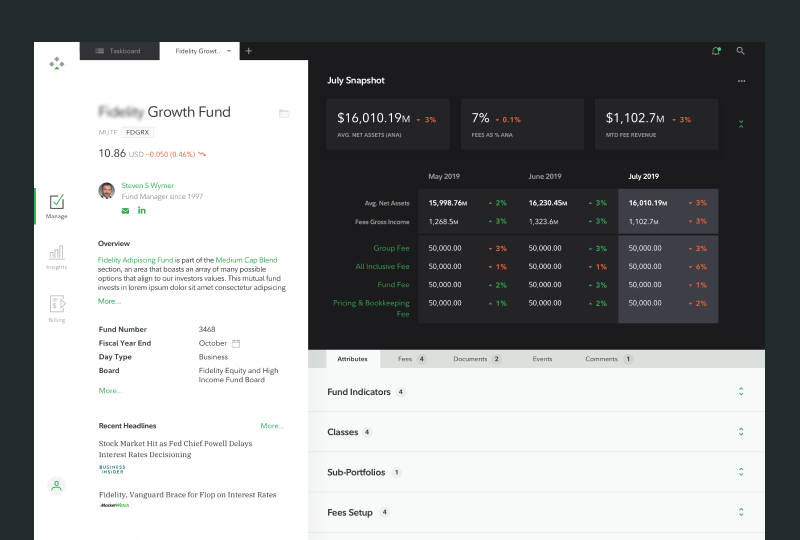Click the MarketWatch source logo
This screenshot has height=540, width=800.
pos(114,505)
